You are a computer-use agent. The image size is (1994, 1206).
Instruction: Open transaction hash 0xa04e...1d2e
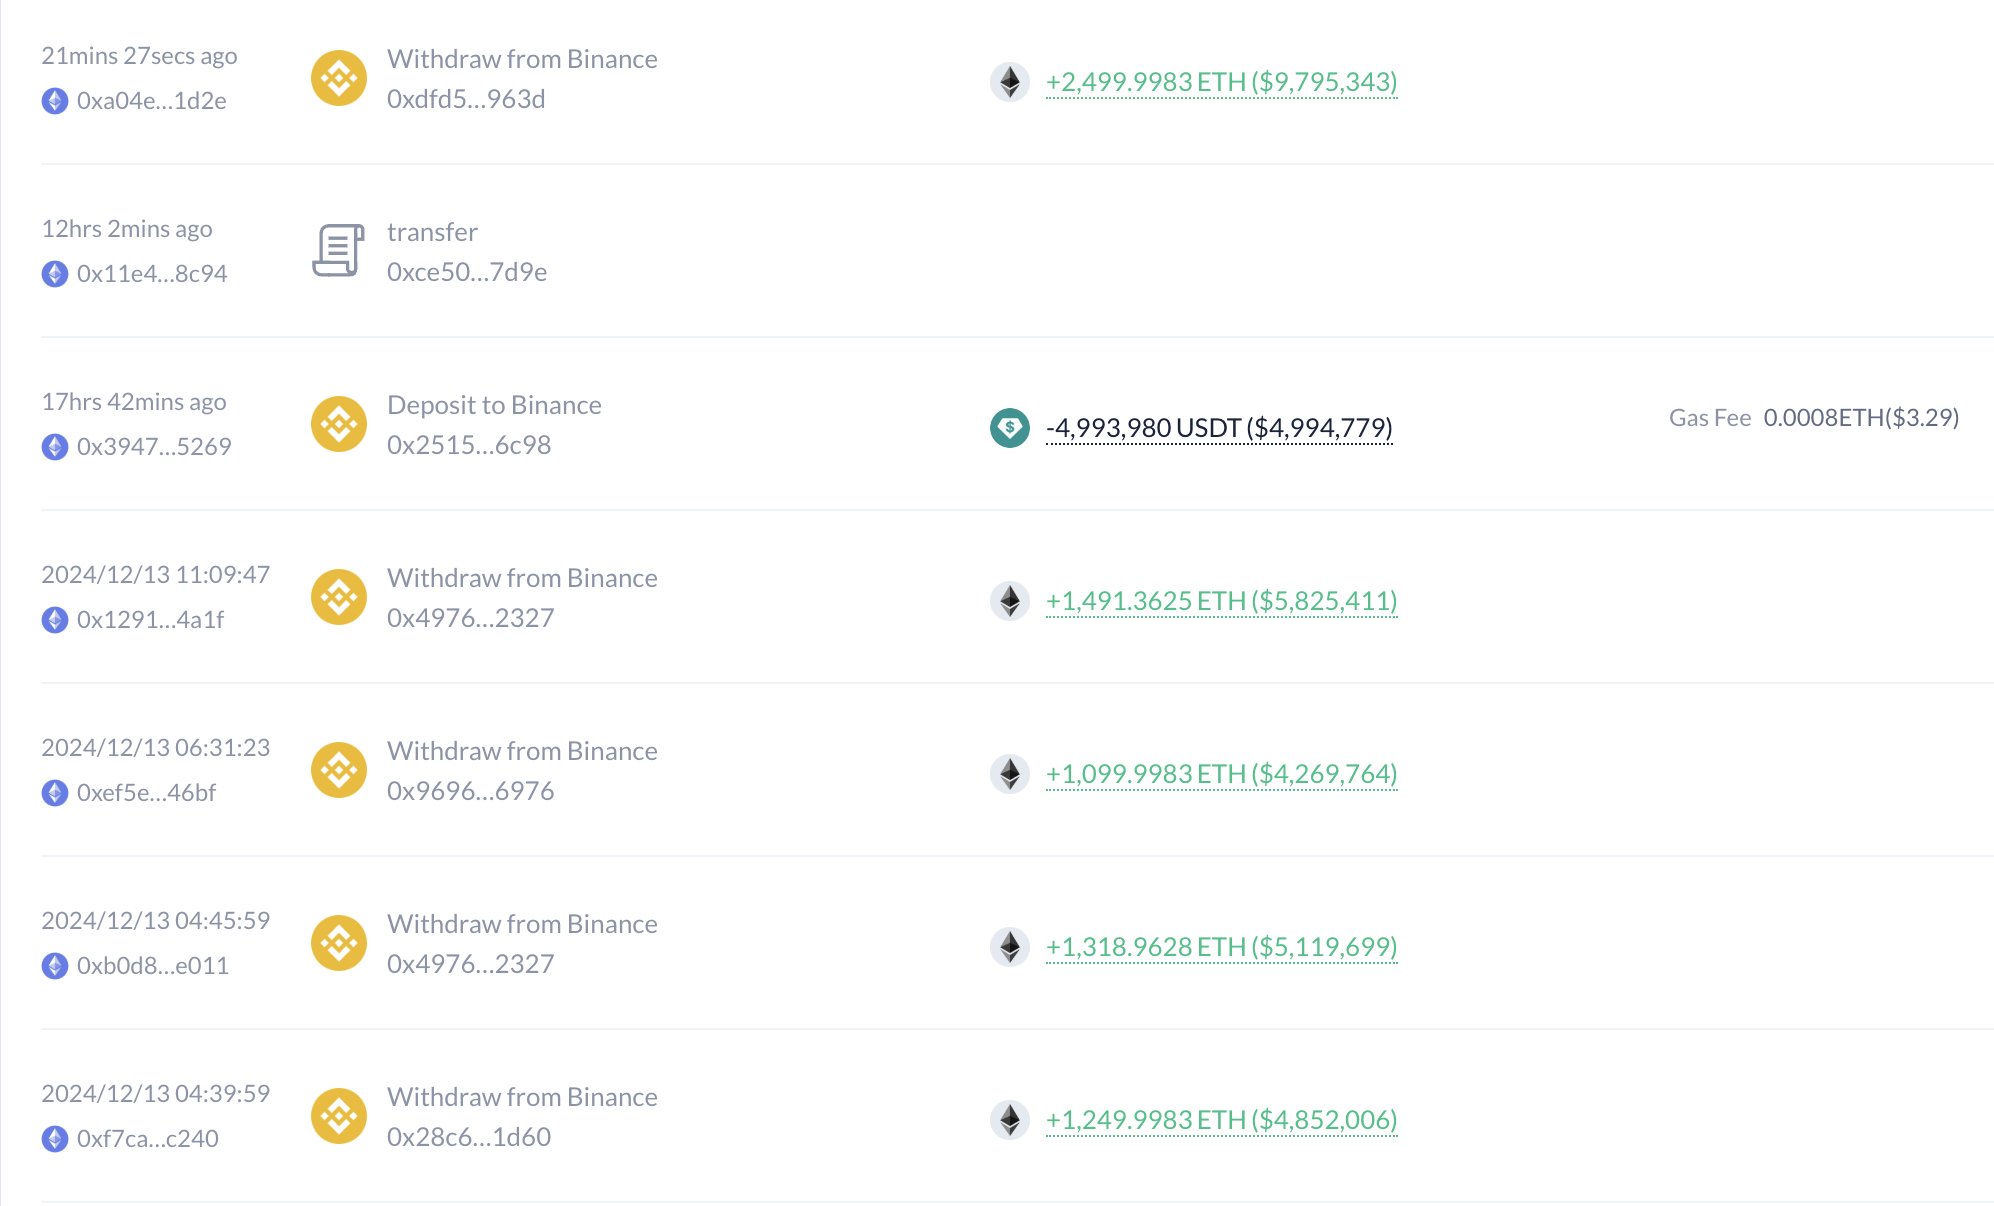coord(152,101)
